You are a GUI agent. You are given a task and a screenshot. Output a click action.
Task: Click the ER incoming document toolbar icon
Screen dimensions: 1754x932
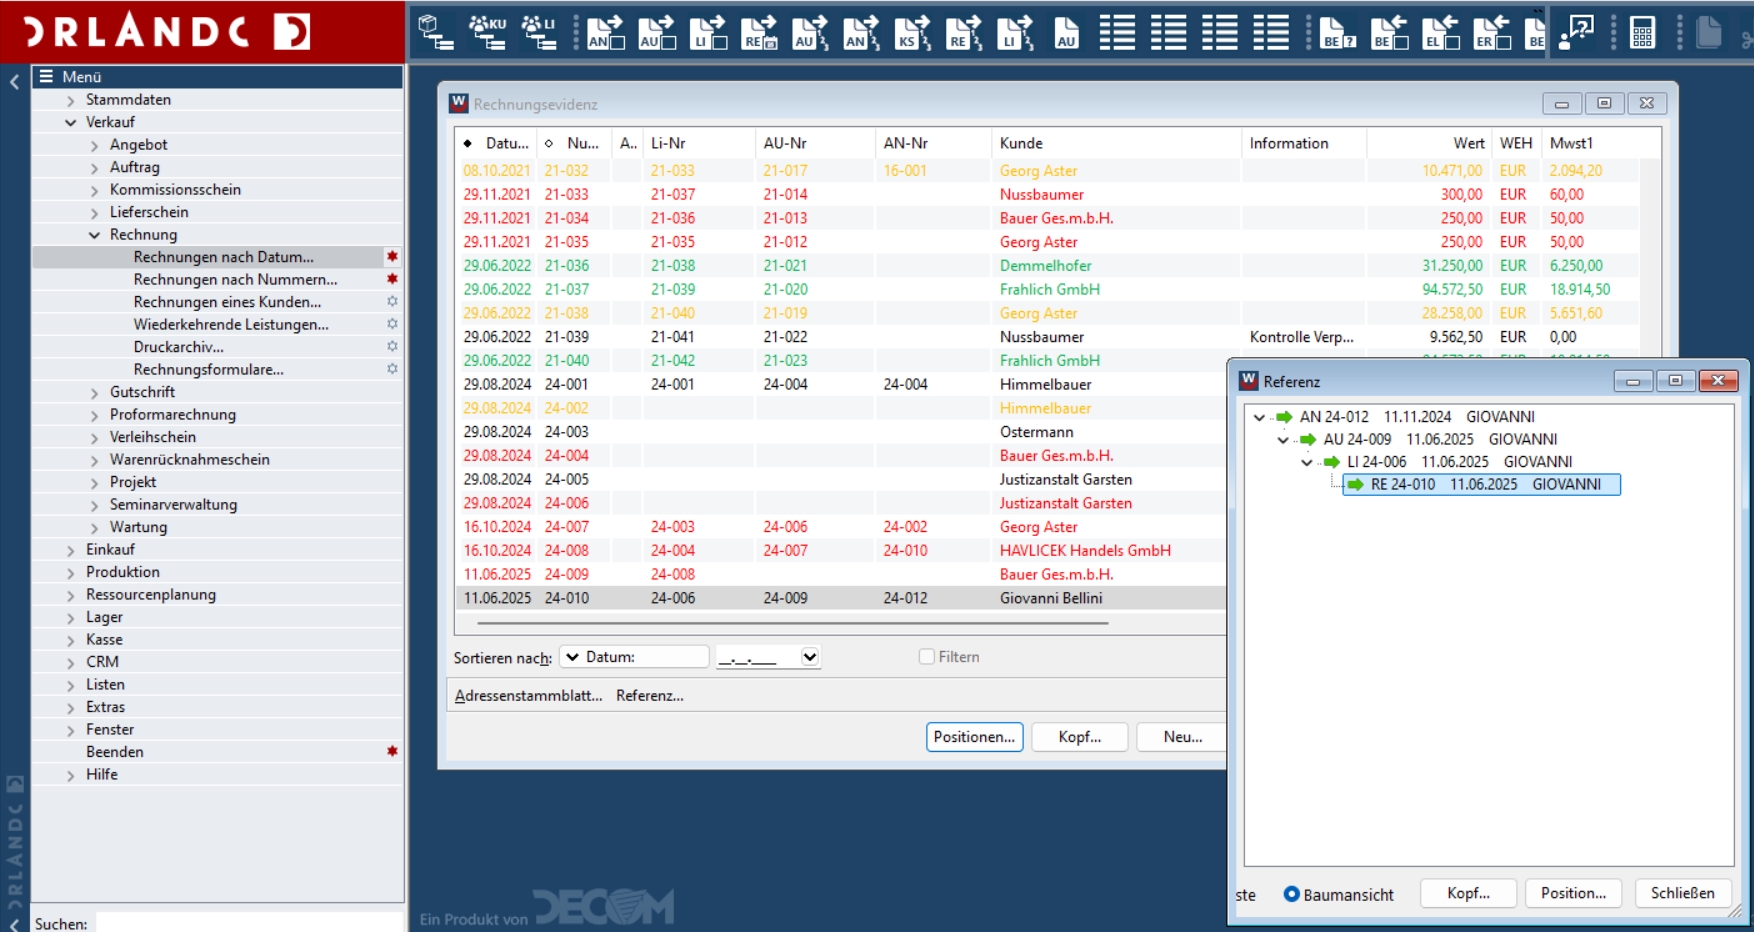pyautogui.click(x=1491, y=32)
